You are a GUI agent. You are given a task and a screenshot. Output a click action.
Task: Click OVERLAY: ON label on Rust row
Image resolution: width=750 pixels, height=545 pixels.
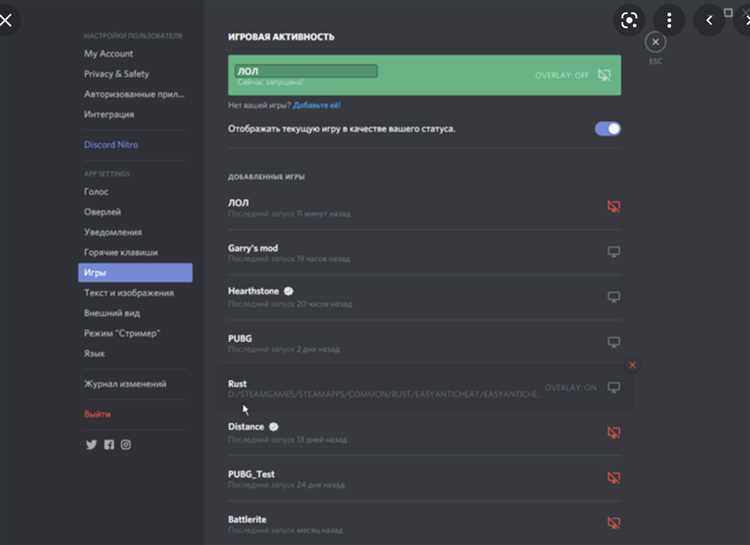(571, 388)
